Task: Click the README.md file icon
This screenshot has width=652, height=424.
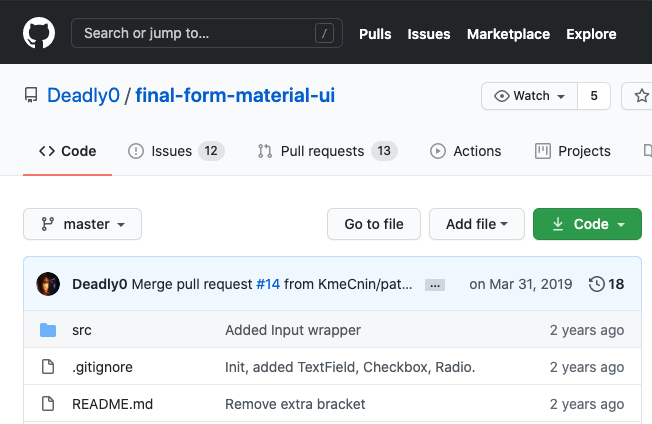Action: [x=48, y=404]
